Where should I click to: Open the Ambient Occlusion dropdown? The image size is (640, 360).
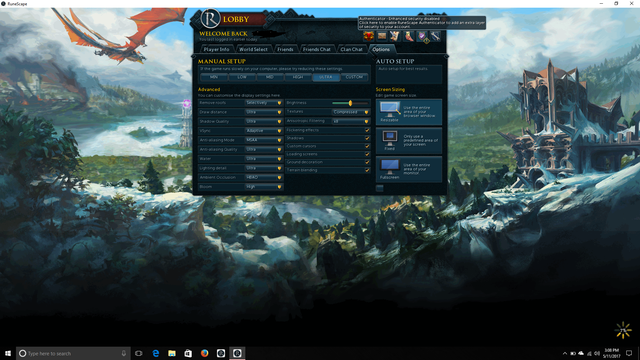tap(264, 178)
